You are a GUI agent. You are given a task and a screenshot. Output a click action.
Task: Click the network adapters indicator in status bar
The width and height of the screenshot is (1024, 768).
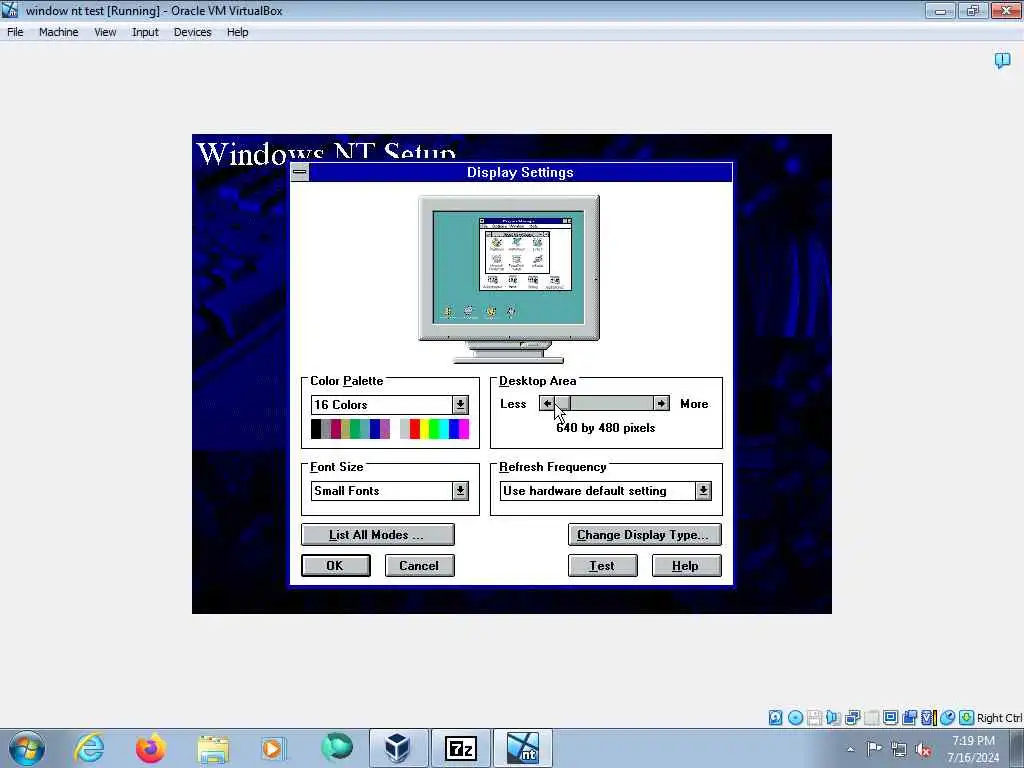tap(852, 718)
